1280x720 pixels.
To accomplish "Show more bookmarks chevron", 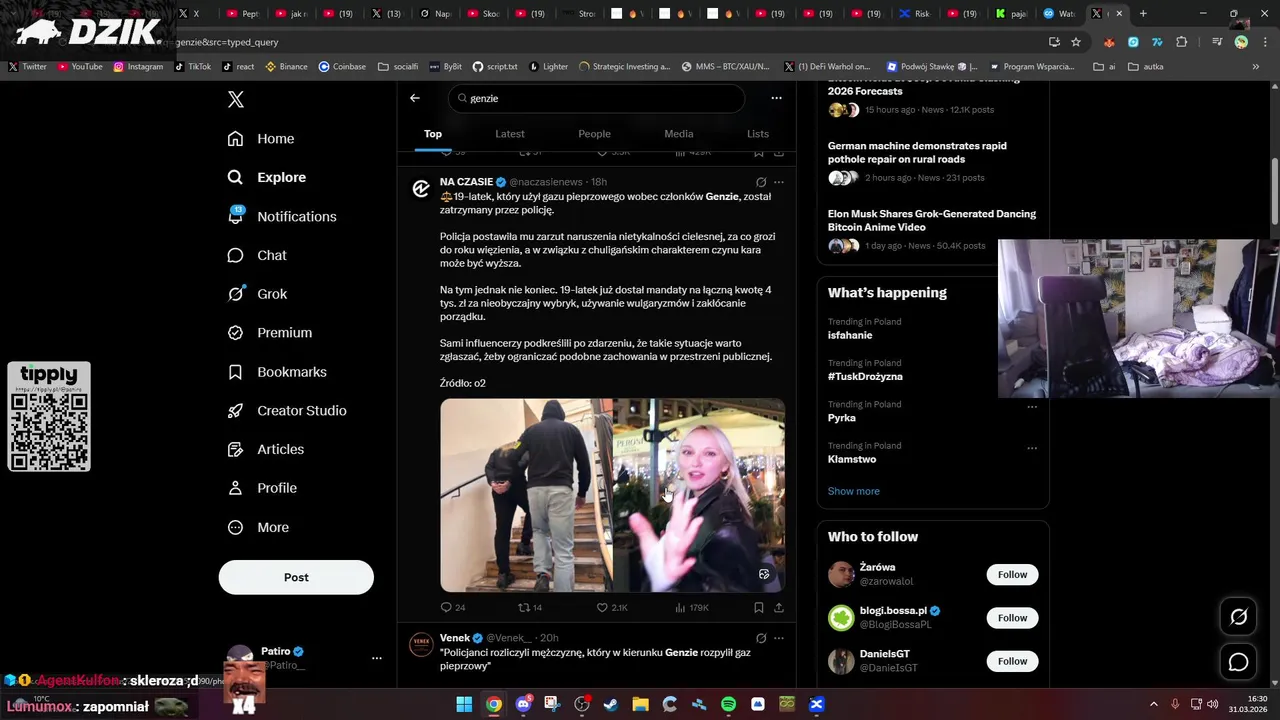I will [1256, 67].
